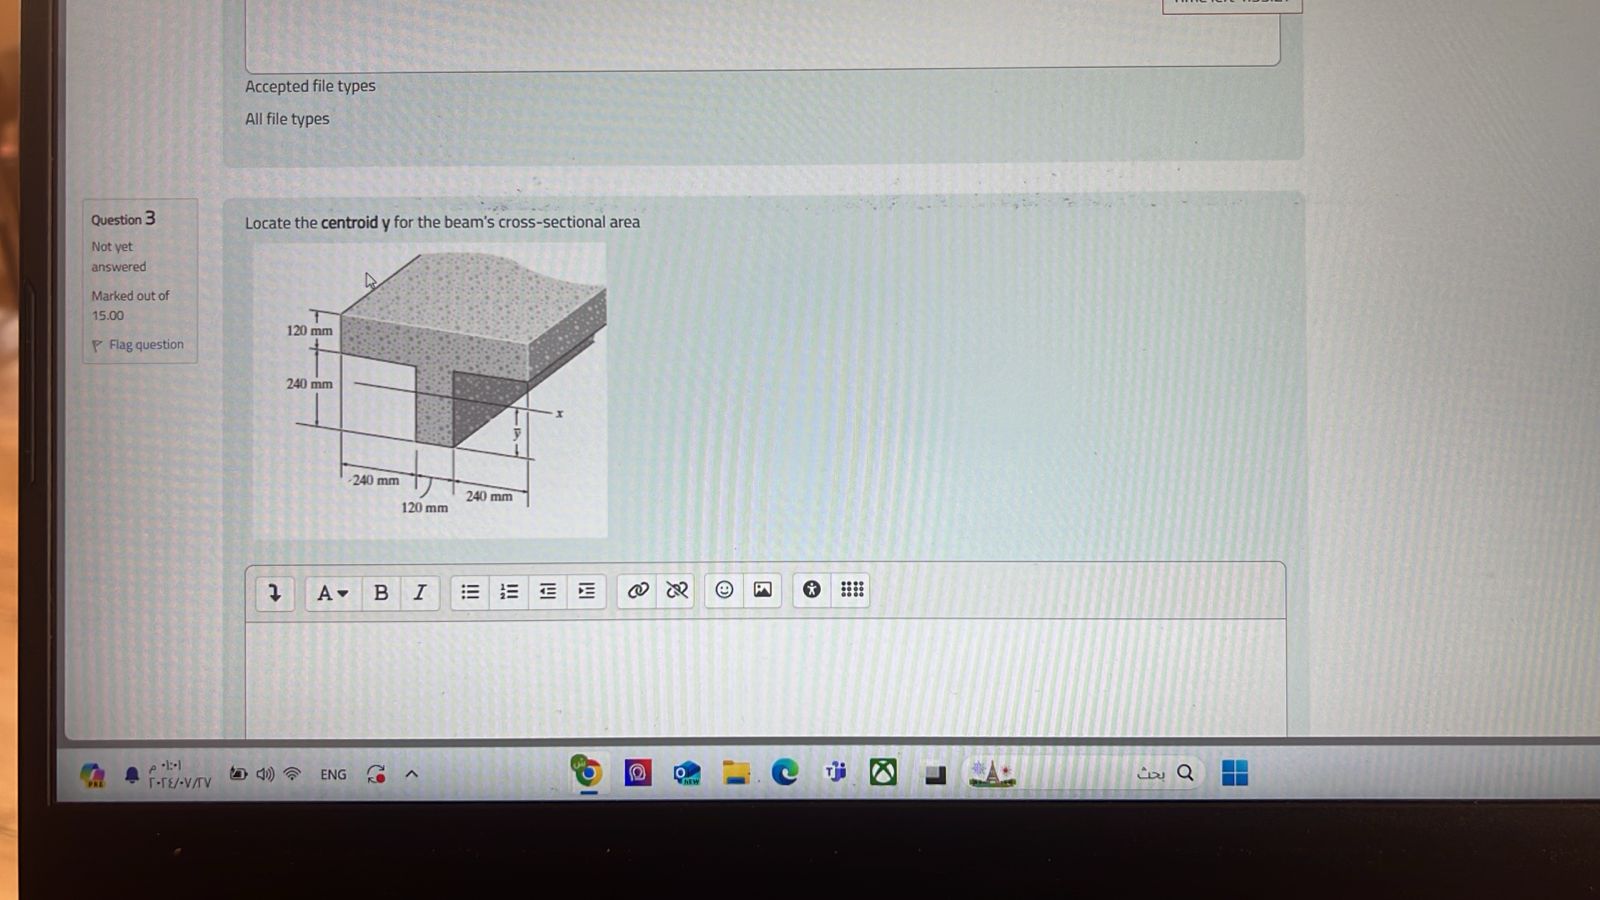1600x900 pixels.
Task: Collapse the editor toolbar with the arrow icon
Action: tap(274, 592)
